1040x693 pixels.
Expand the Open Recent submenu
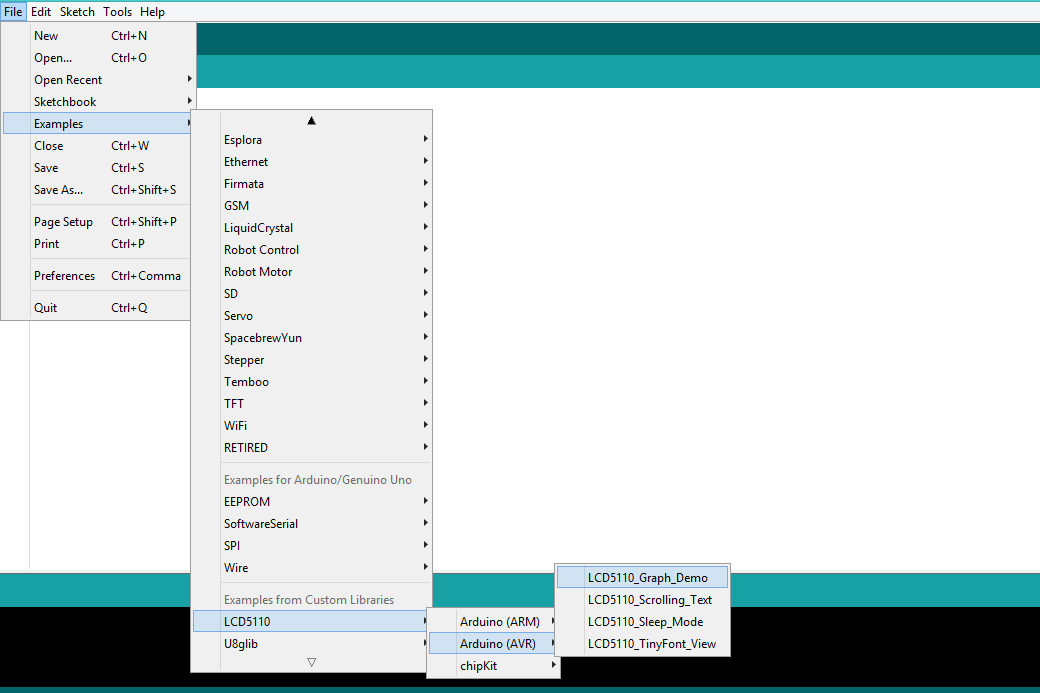pos(99,80)
